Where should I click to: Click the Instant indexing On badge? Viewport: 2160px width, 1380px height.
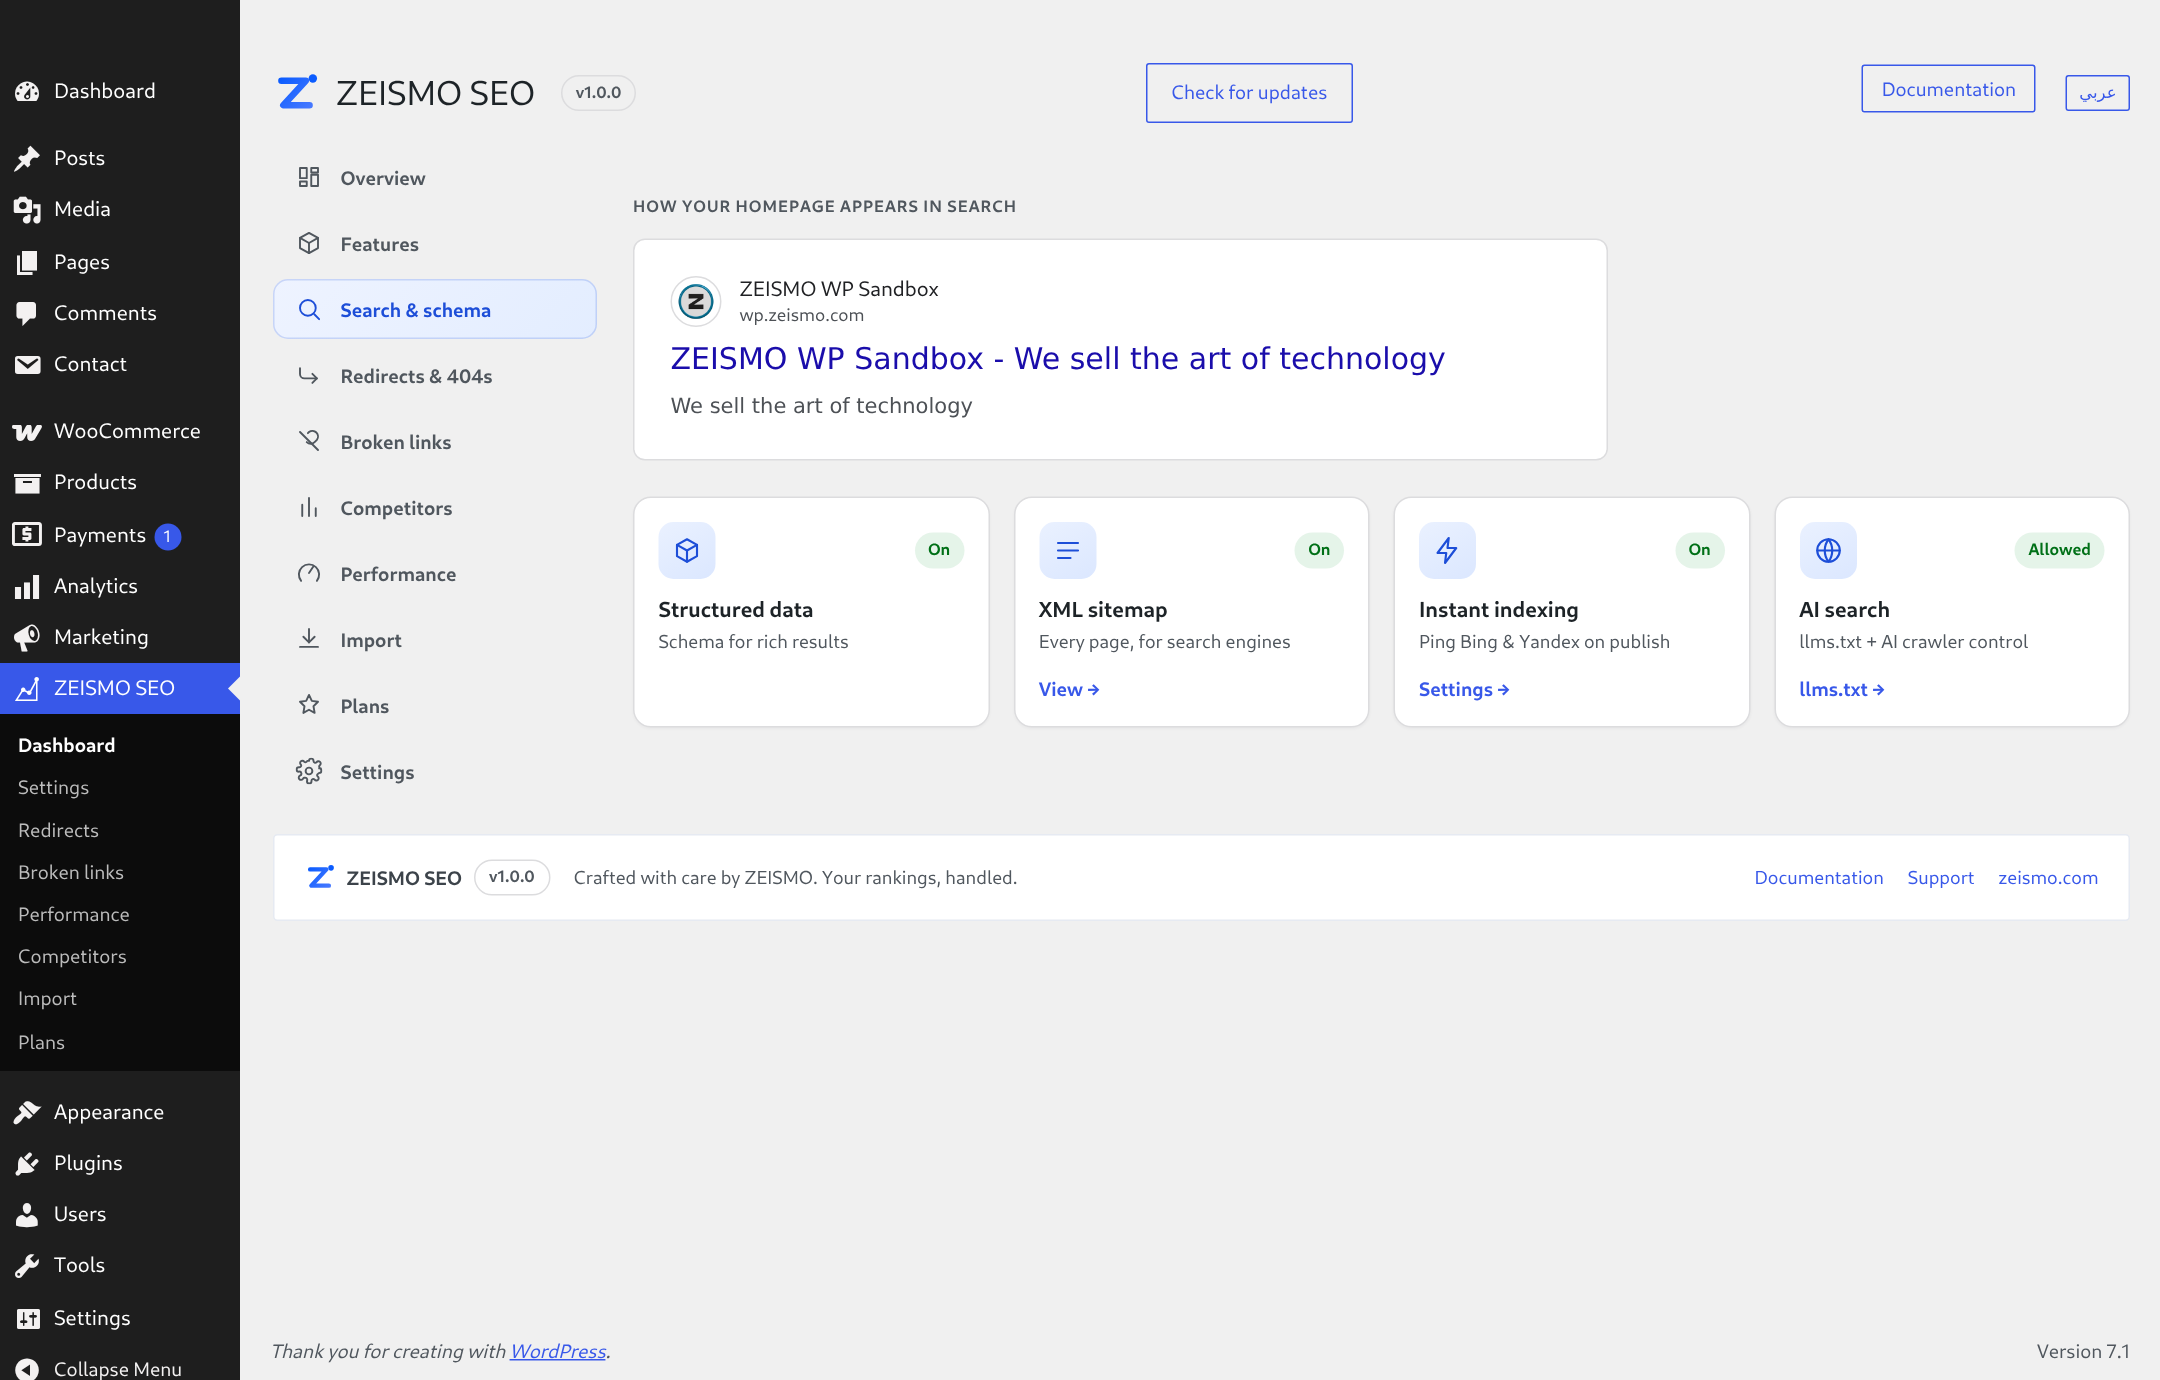1699,549
